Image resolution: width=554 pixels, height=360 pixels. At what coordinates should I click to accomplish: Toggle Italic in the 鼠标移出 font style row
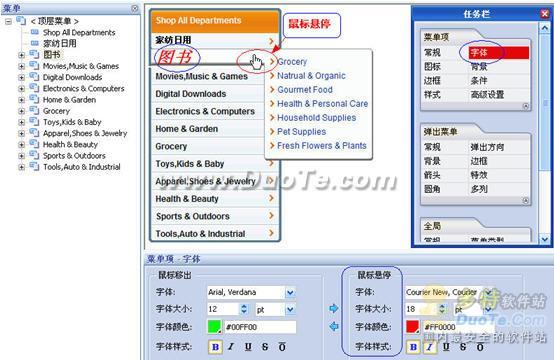231,347
